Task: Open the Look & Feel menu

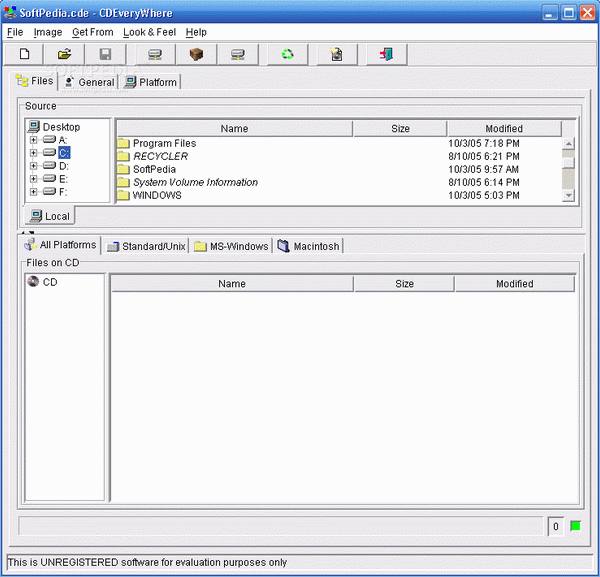Action: click(150, 32)
